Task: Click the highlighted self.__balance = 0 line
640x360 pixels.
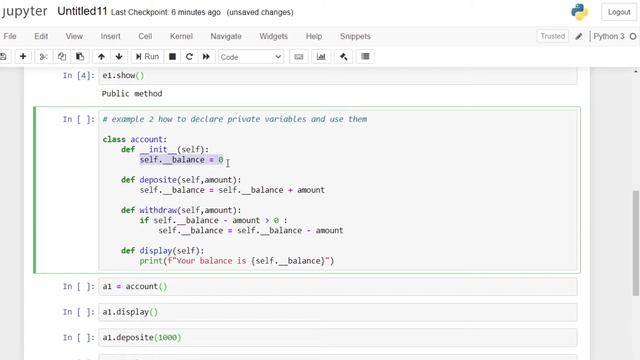Action: (x=181, y=160)
